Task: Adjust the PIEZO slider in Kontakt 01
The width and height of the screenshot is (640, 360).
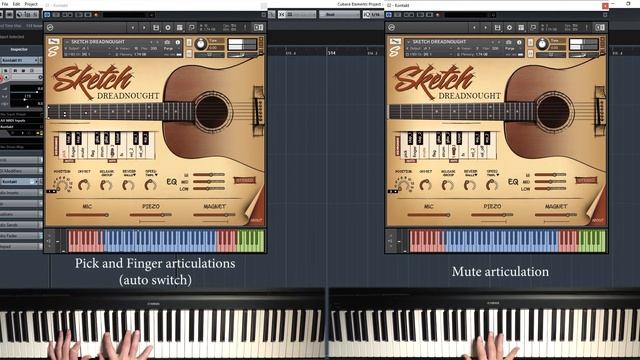Action: pos(151,215)
